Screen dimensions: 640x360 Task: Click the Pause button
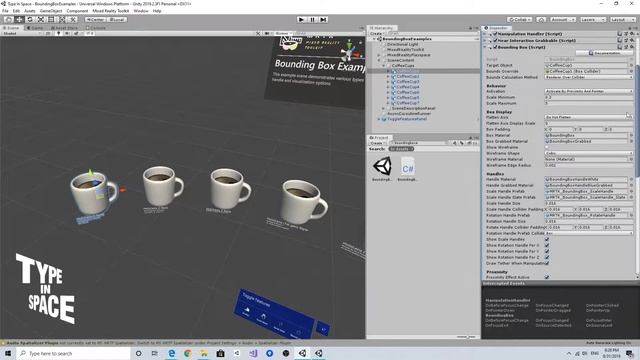pos(312,19)
